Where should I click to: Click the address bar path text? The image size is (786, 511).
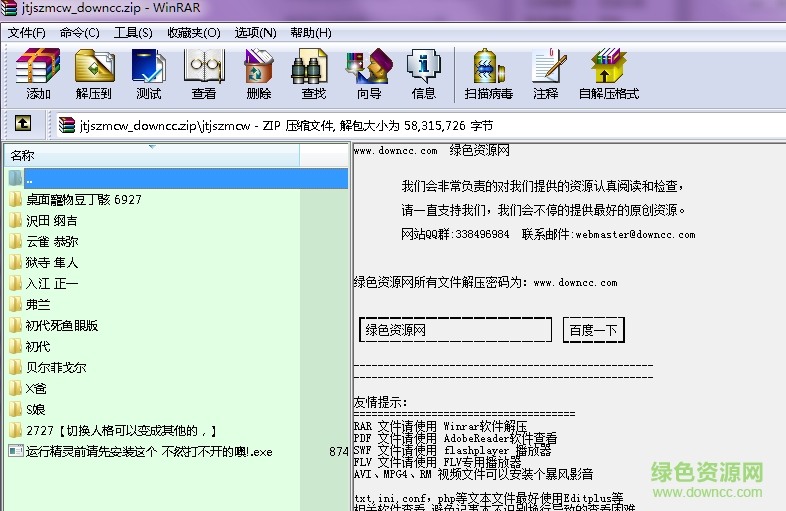pos(286,125)
